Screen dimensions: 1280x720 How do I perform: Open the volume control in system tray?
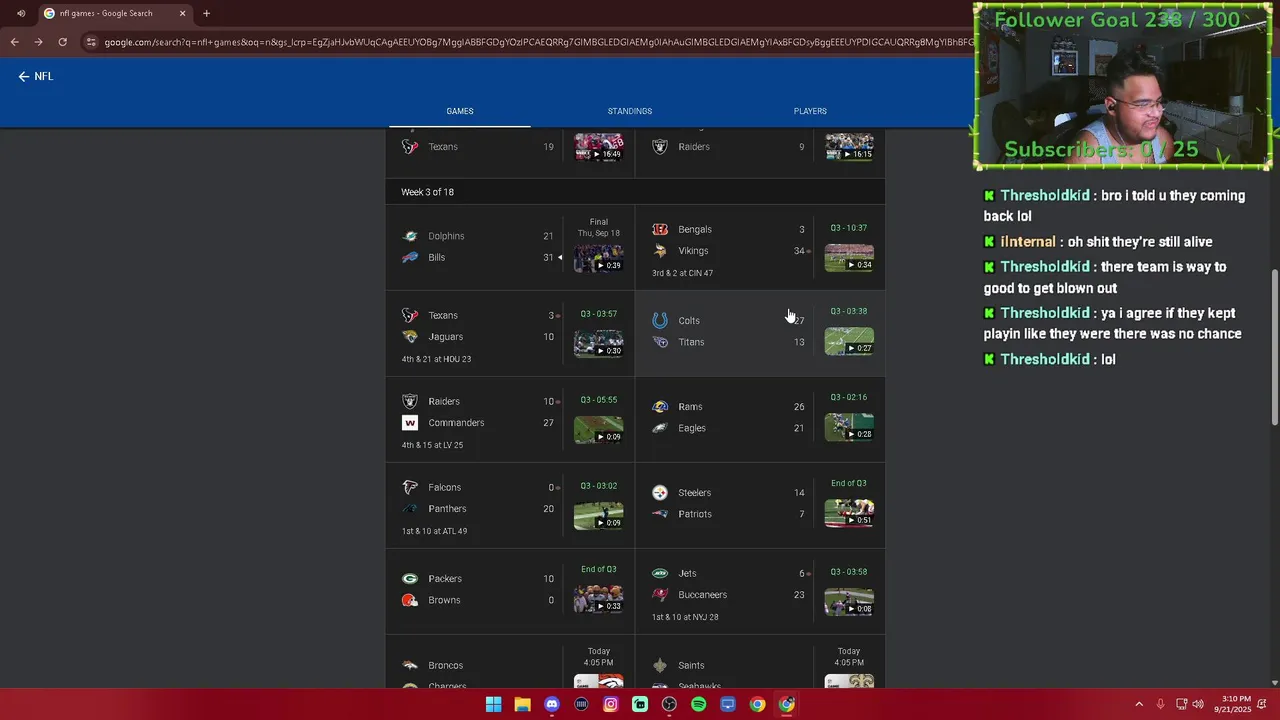(x=1198, y=704)
